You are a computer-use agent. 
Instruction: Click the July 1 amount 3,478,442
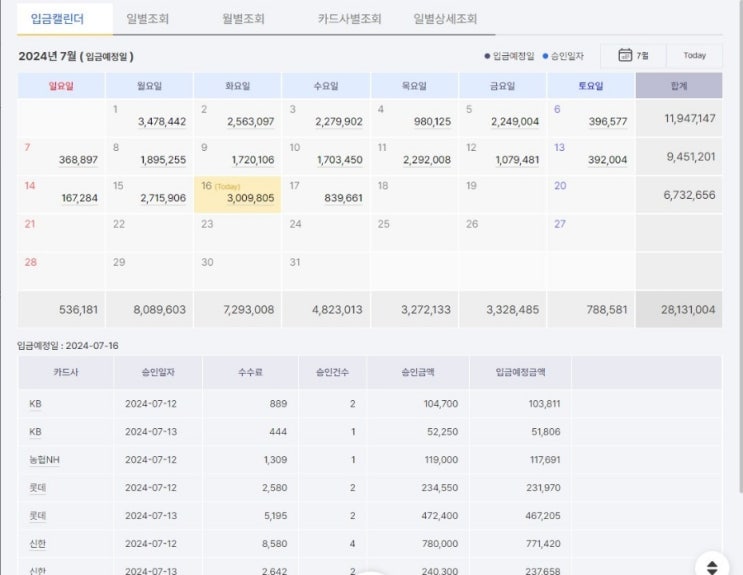tap(162, 121)
